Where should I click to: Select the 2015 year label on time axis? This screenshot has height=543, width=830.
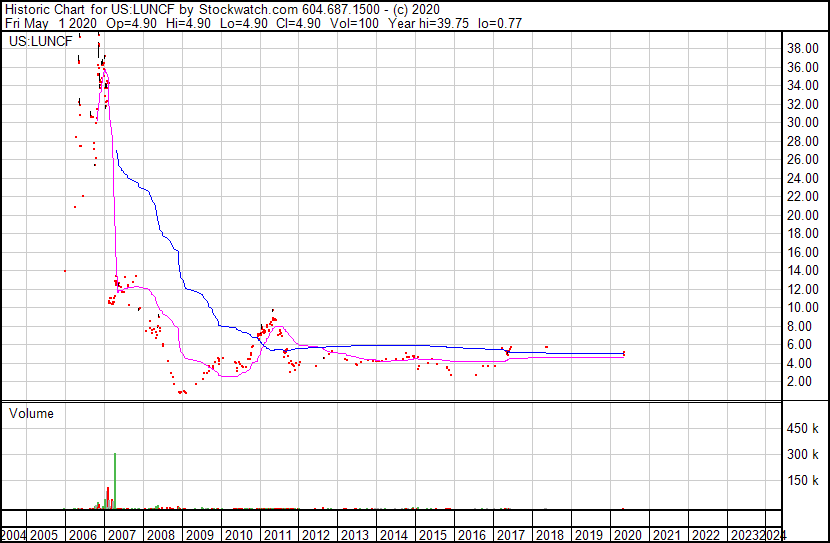point(433,535)
